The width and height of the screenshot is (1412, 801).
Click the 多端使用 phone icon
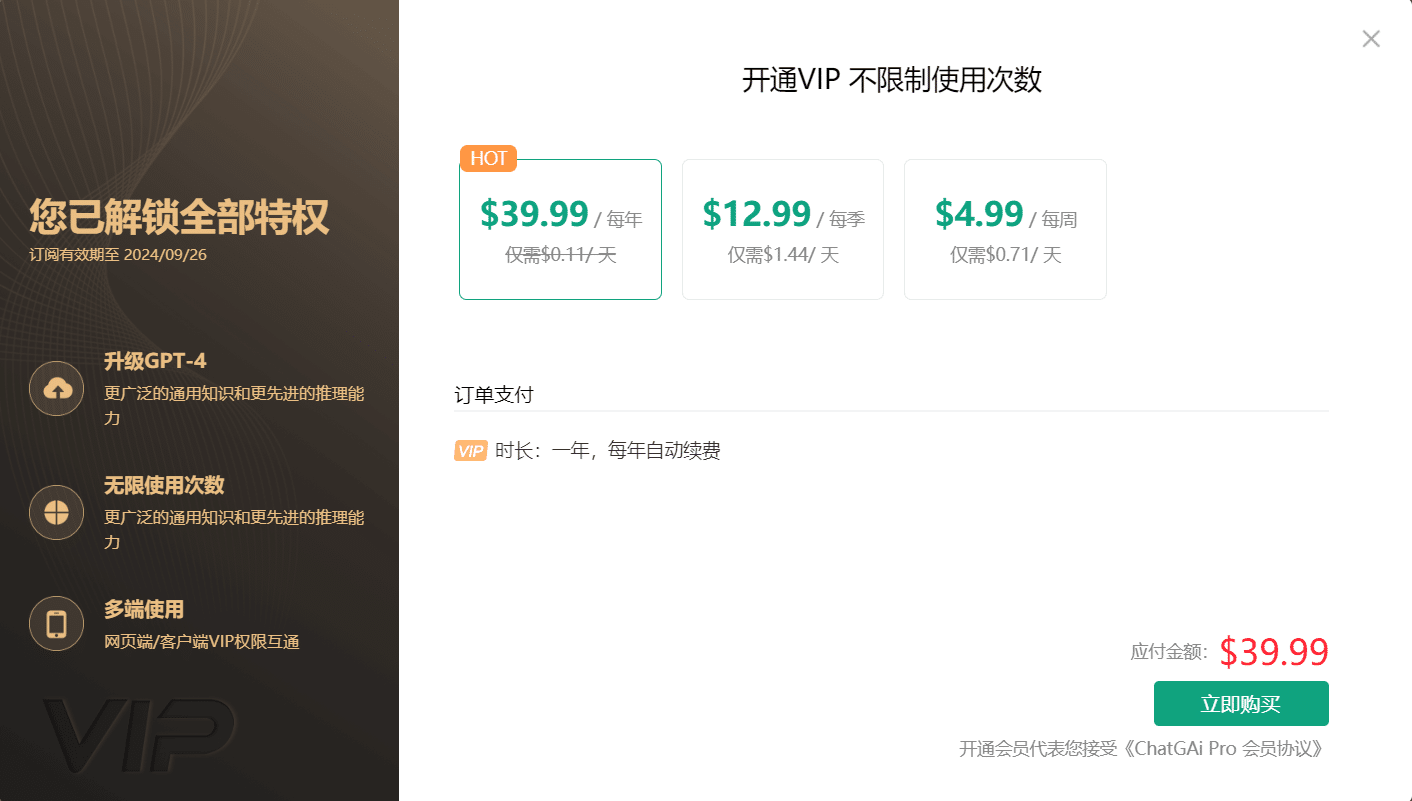tap(56, 623)
